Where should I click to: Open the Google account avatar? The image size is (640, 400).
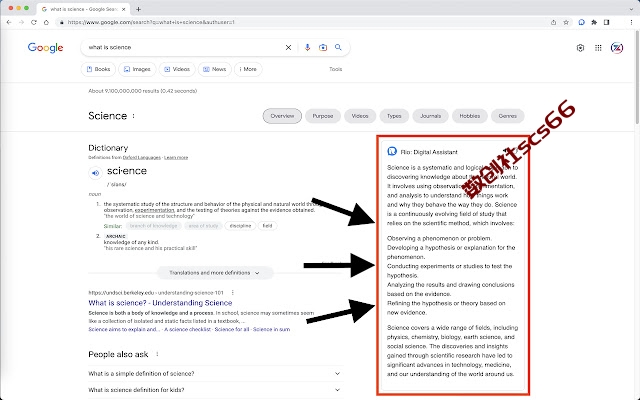click(x=617, y=48)
